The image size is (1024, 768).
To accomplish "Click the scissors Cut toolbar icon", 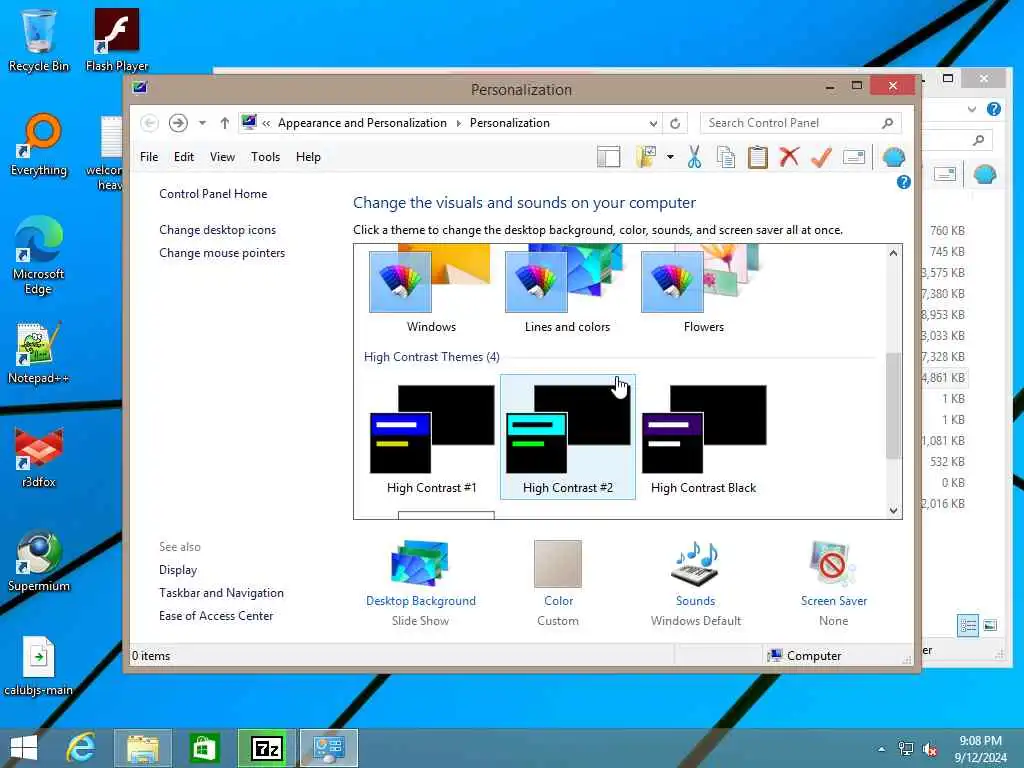I will click(x=694, y=157).
